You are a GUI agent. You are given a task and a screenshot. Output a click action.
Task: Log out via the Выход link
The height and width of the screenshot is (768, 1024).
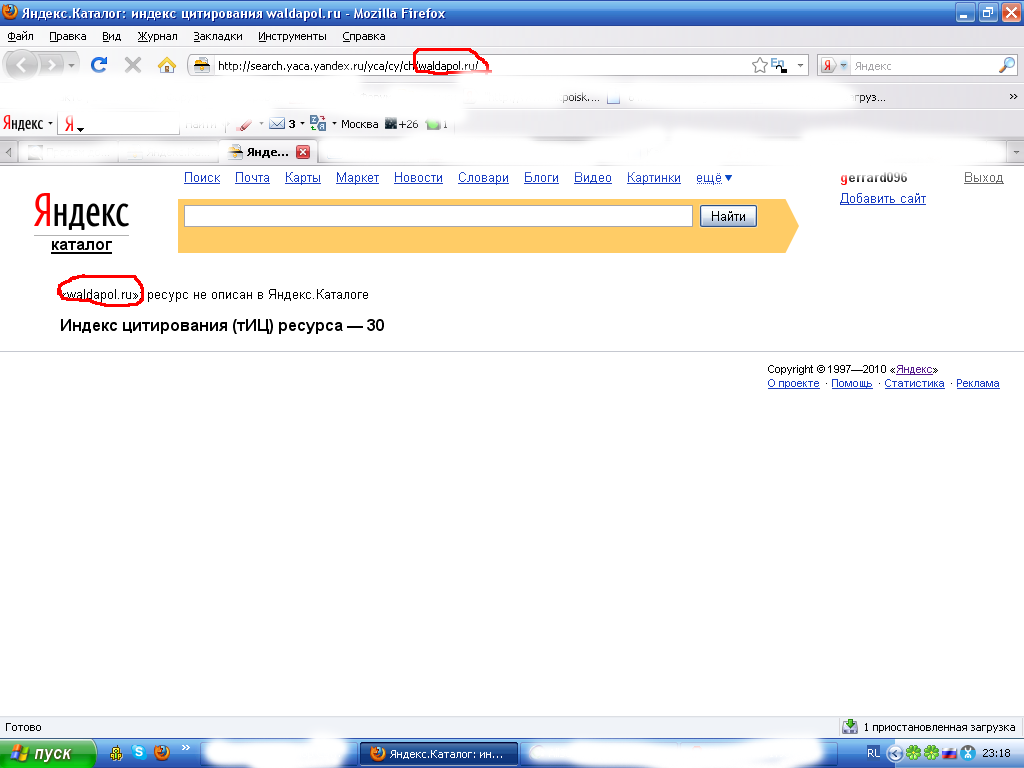984,178
